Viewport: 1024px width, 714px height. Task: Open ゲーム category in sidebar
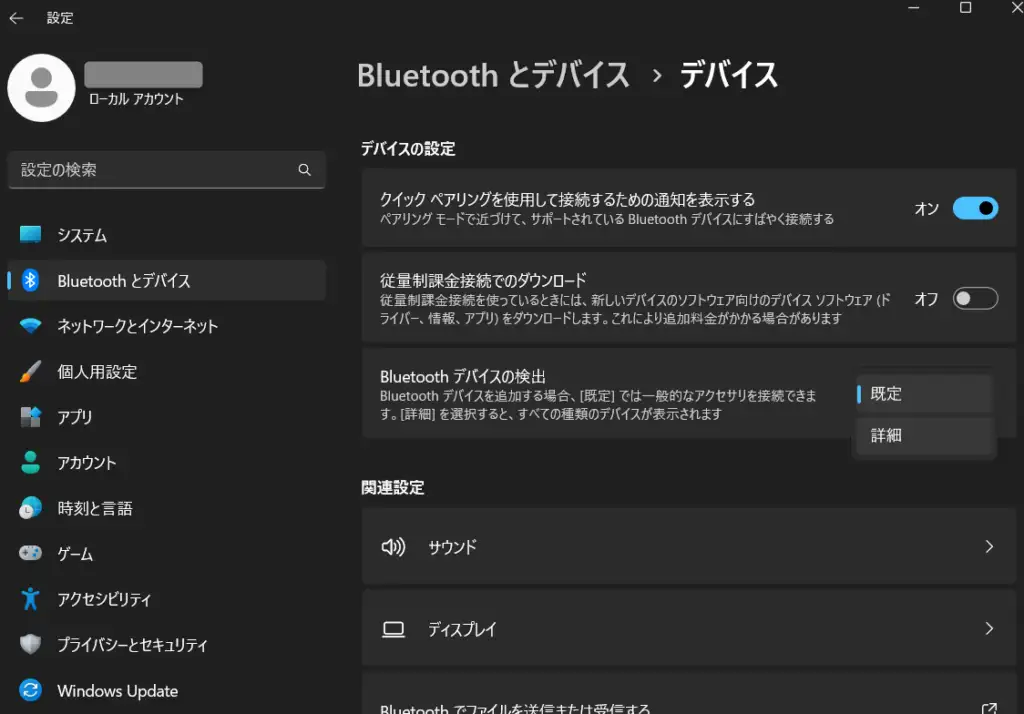[x=75, y=554]
